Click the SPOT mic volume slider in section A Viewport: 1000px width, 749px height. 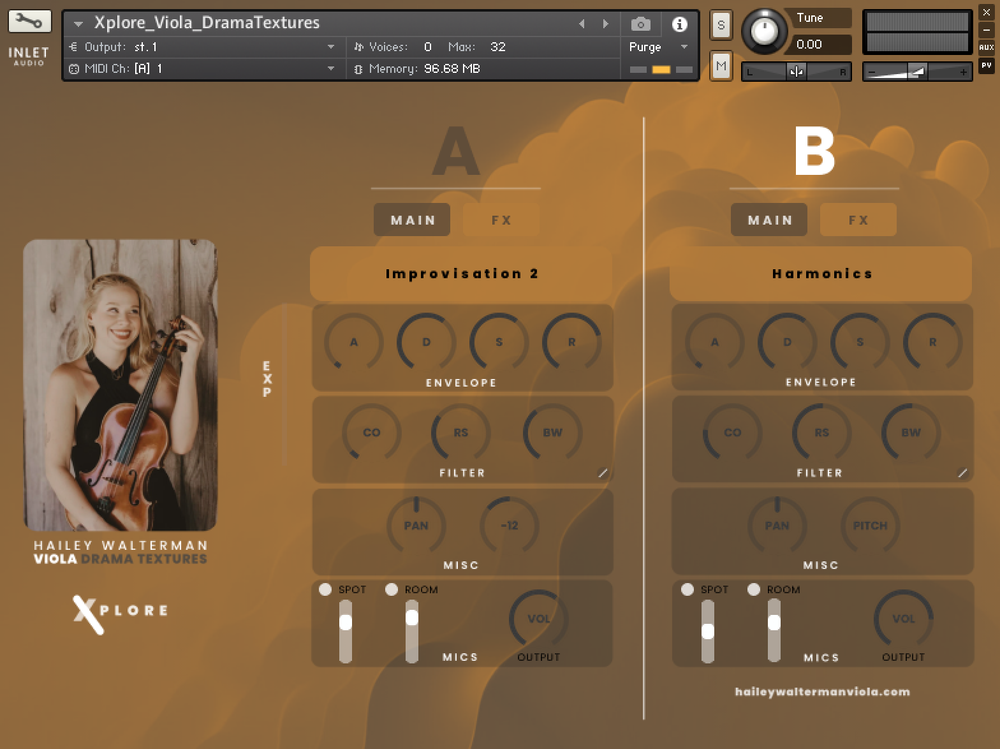click(346, 624)
